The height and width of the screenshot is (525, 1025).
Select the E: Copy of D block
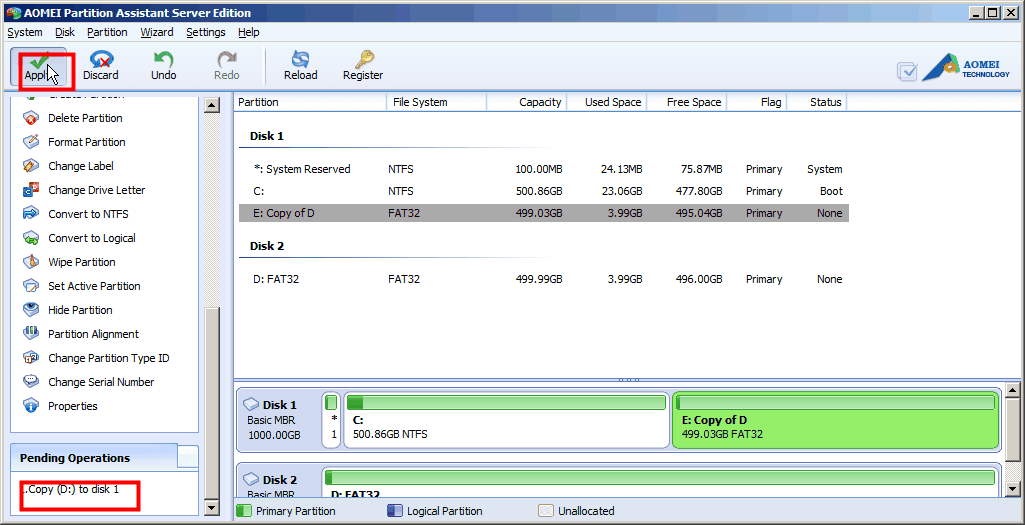tap(836, 420)
